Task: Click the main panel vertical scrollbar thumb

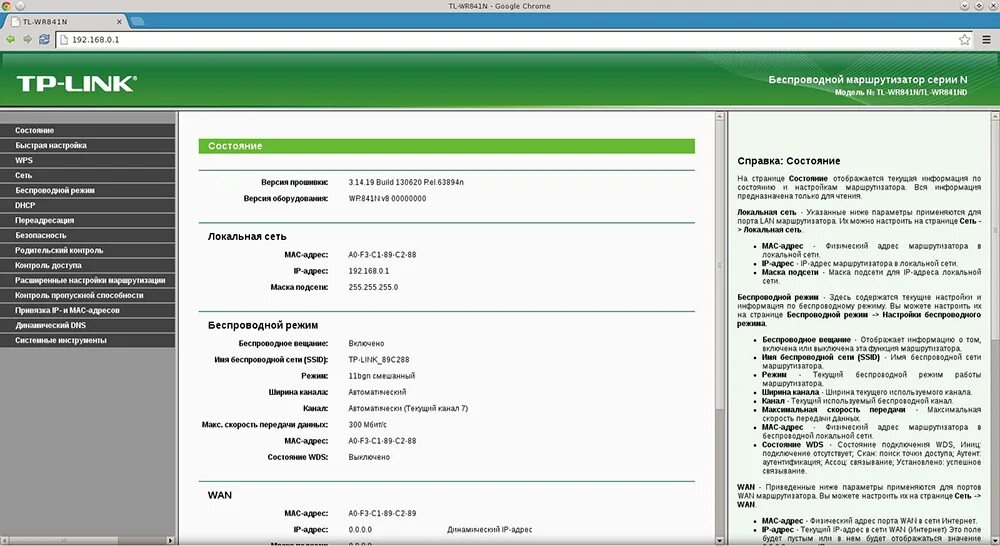Action: point(719,265)
